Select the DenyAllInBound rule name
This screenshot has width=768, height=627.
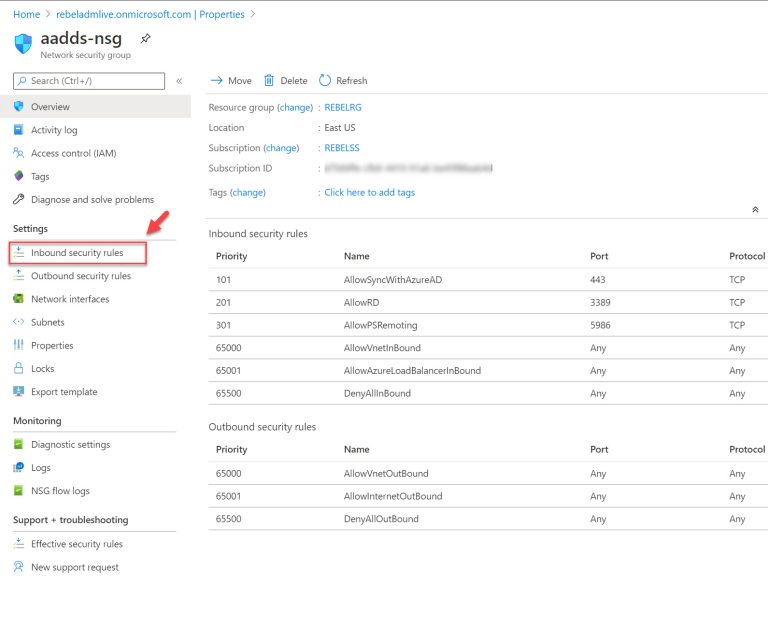377,393
